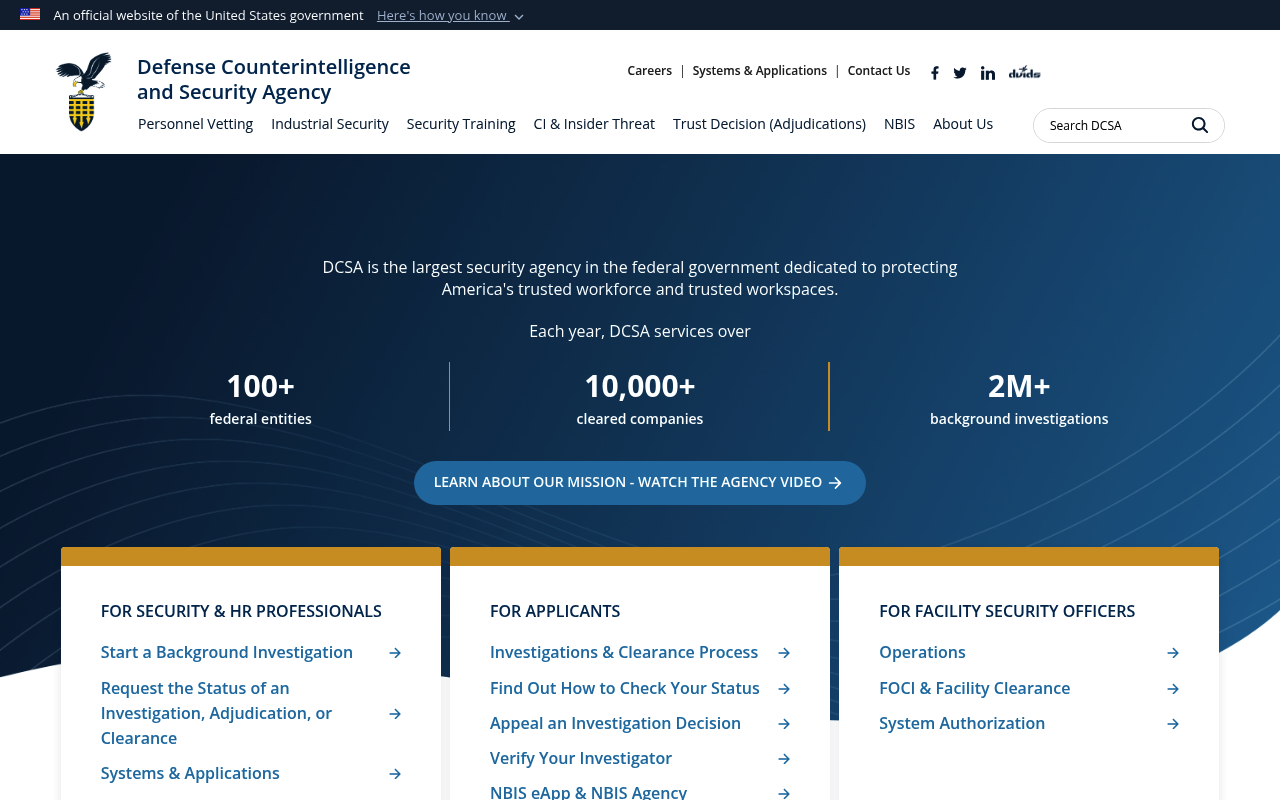Open Investigations & Clearance Process link
The image size is (1280, 800).
[624, 653]
